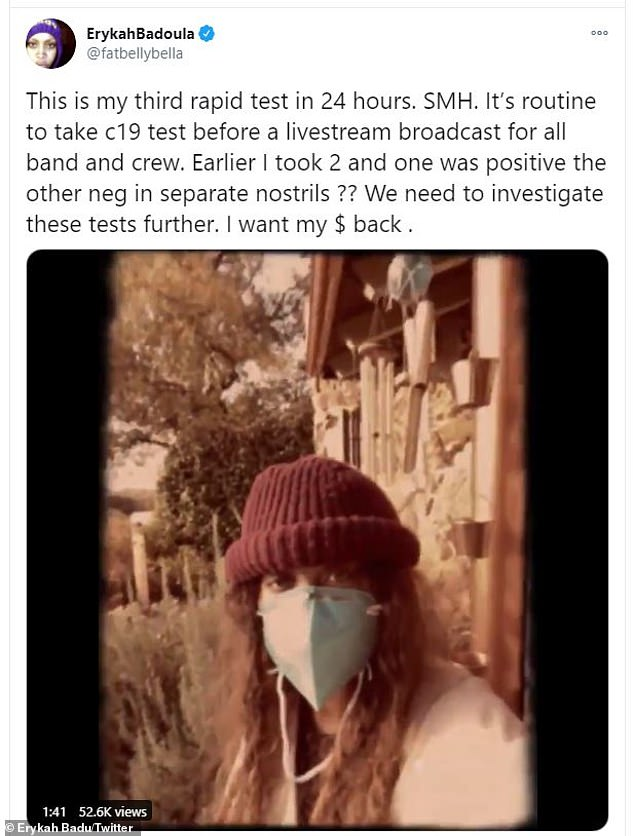Click the 52.6K views counter
The height and width of the screenshot is (836, 634).
[x=113, y=811]
